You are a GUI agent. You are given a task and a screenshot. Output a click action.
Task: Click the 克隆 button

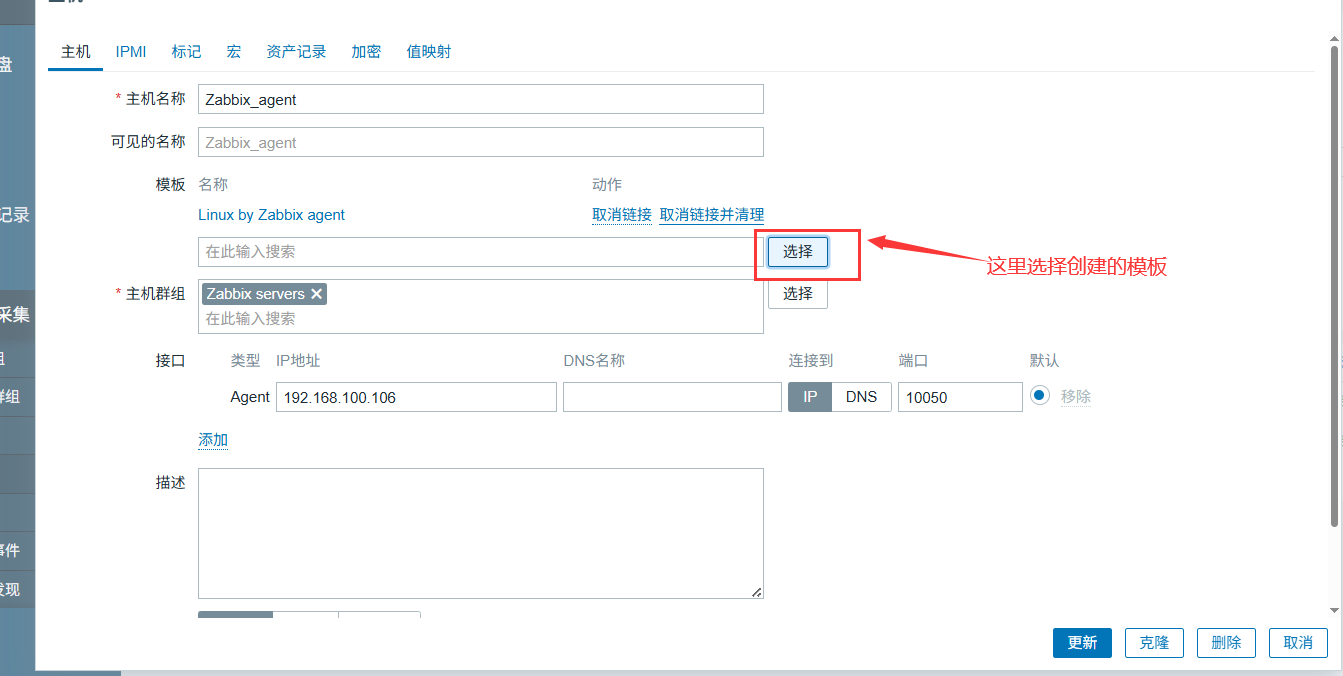point(1154,643)
